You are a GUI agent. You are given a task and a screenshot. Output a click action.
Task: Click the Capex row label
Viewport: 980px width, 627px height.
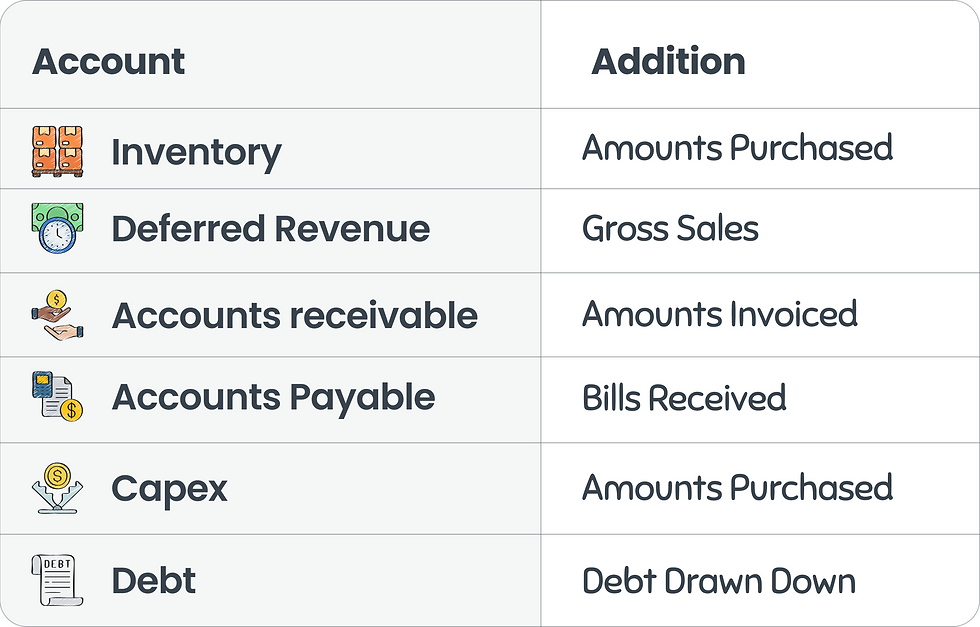(169, 489)
